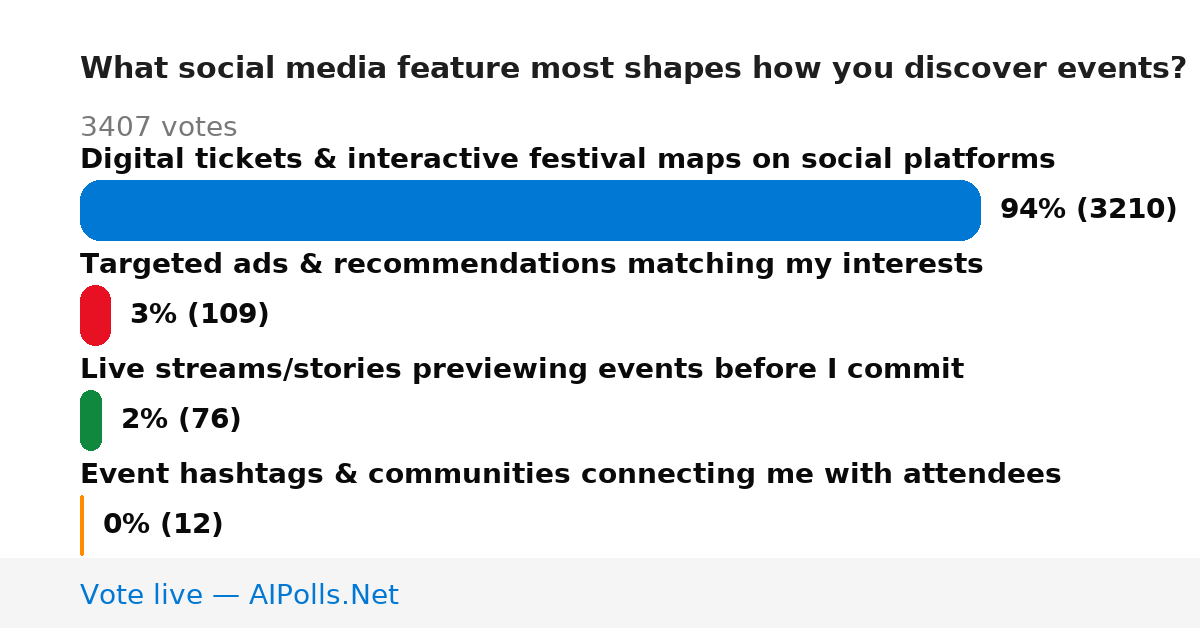Click the blue 94% result bar

click(530, 210)
